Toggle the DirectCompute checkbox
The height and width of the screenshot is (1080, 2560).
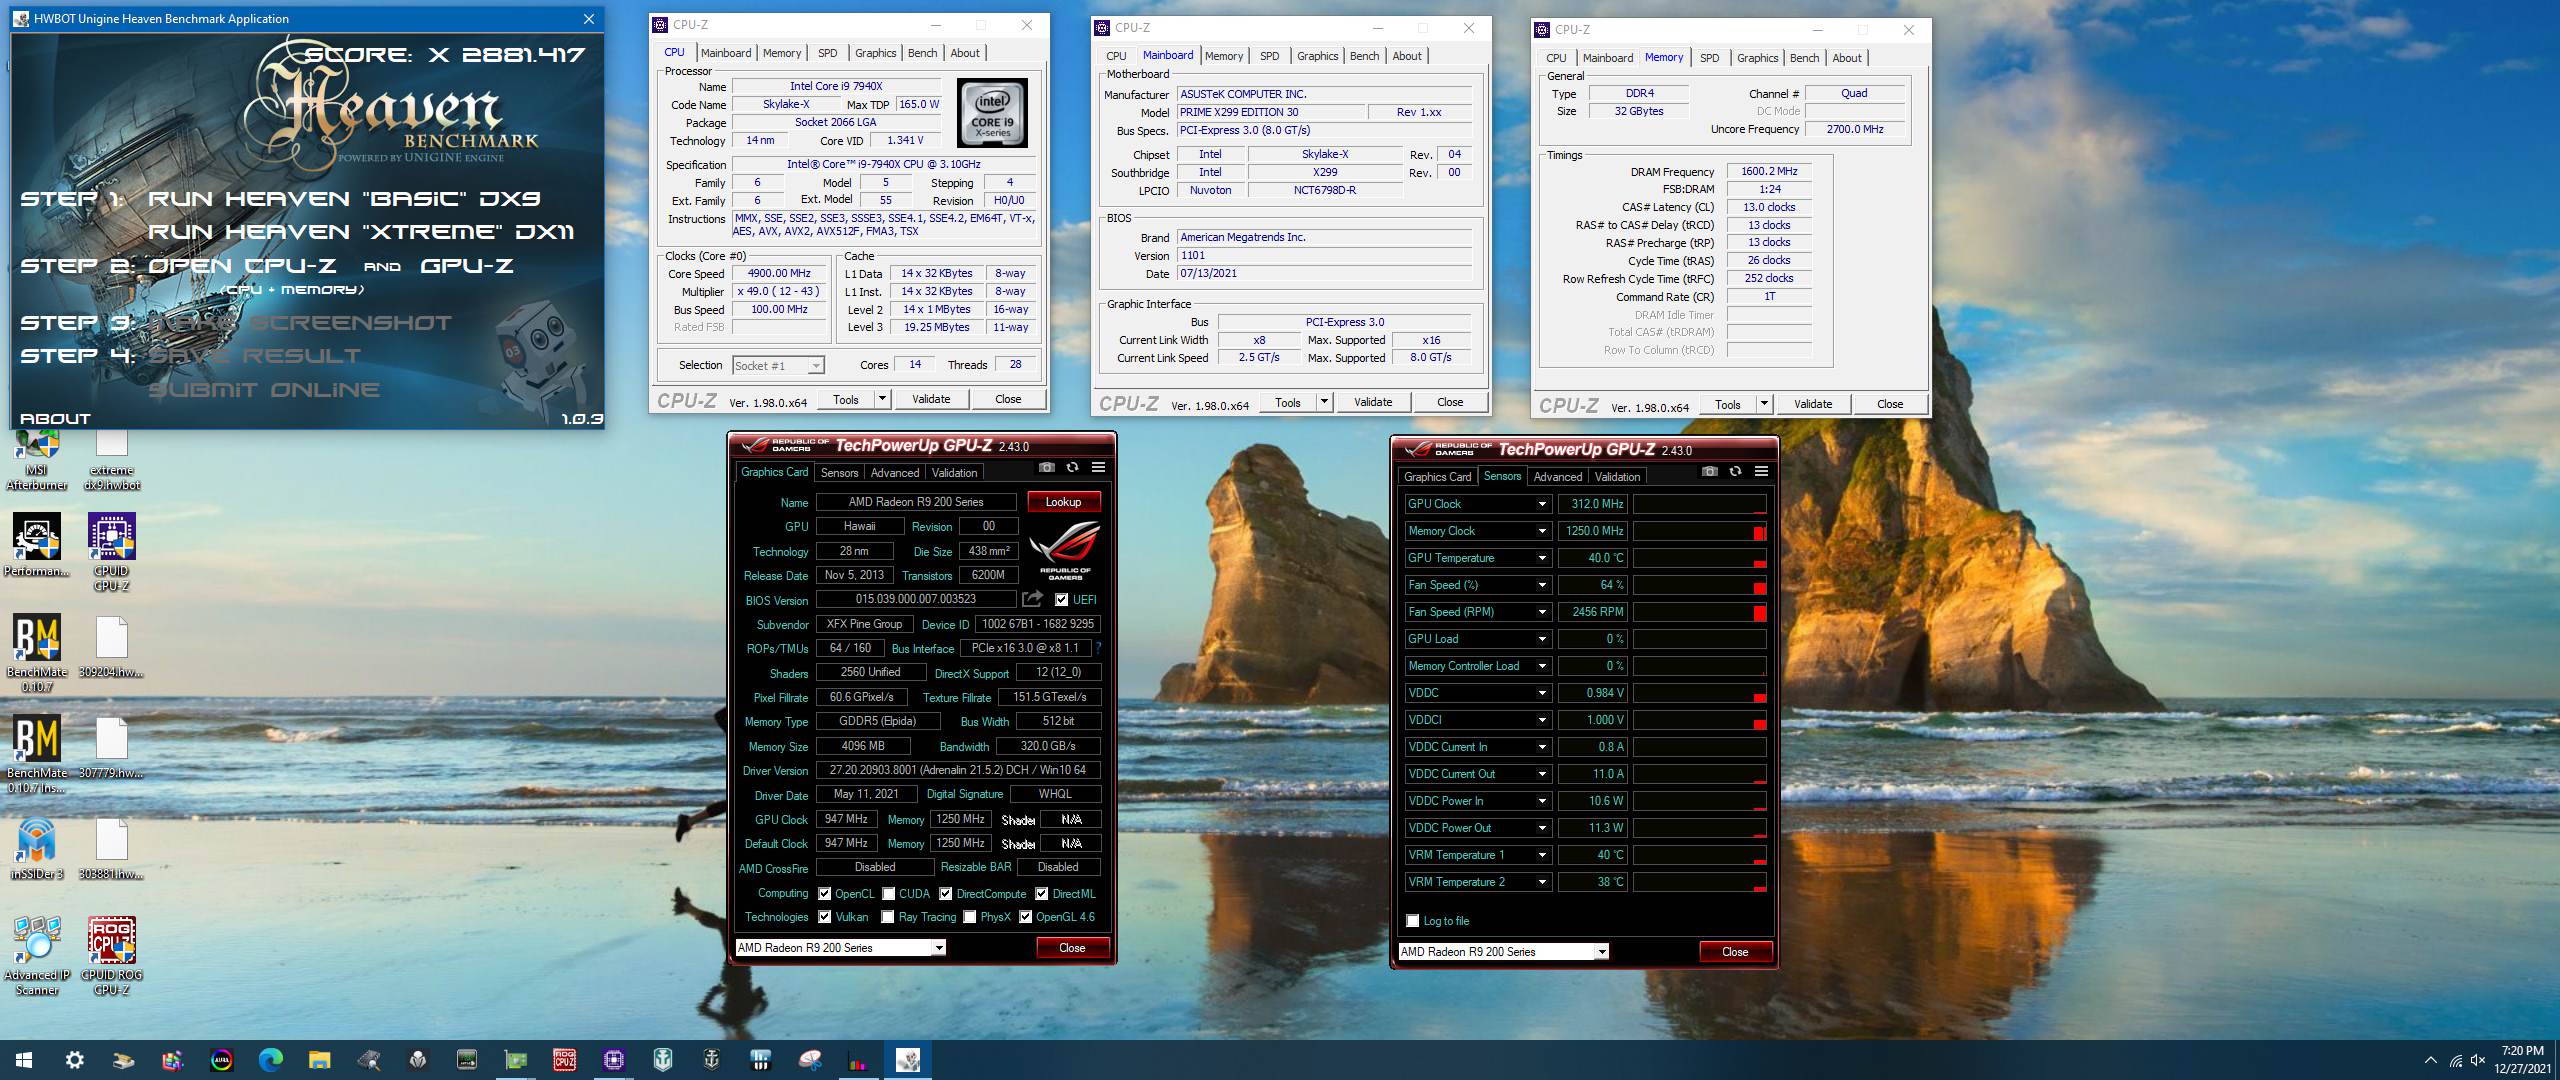point(945,894)
